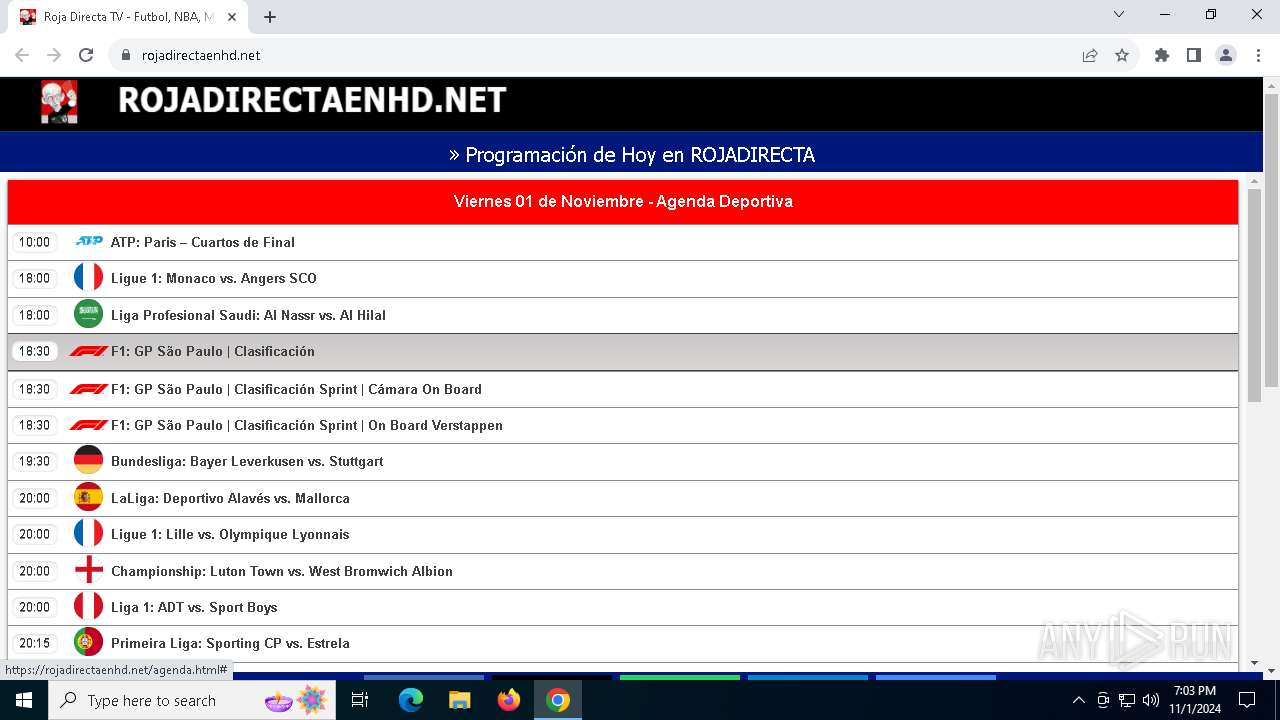
Task: Click the 19:30 time badge
Action: (34, 461)
